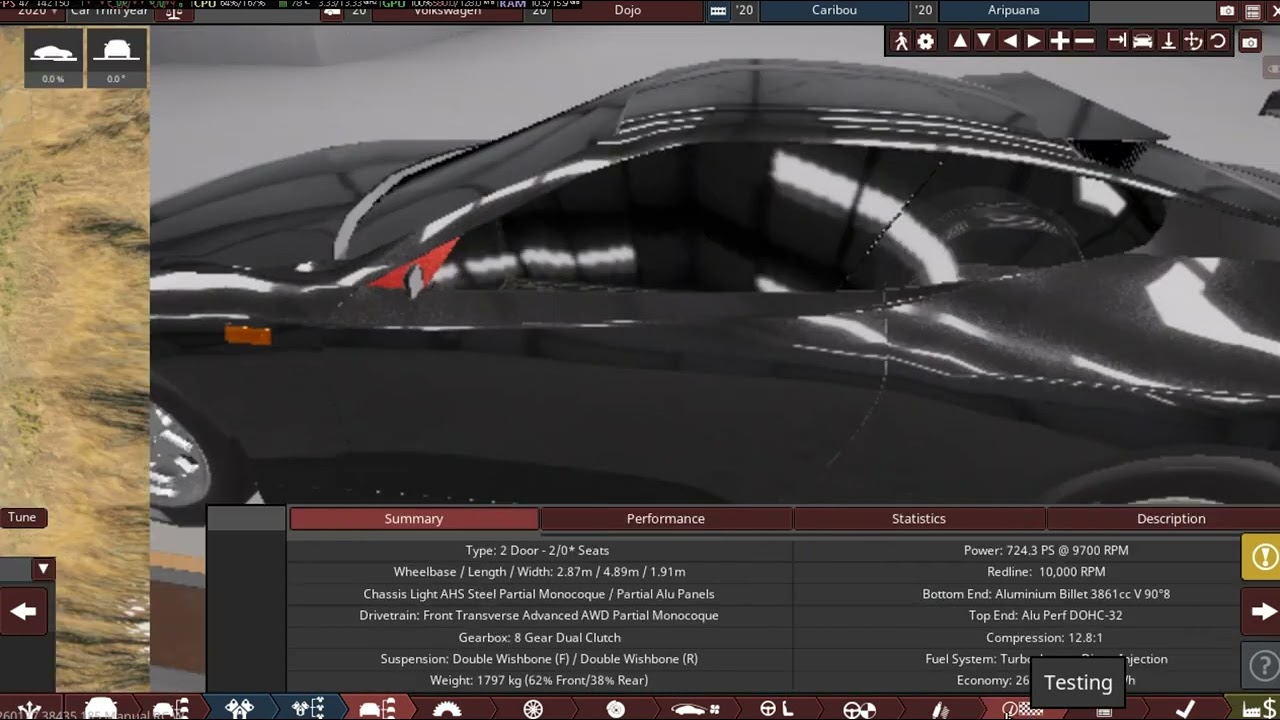Pan camera right with the right arrow

pyautogui.click(x=1034, y=41)
